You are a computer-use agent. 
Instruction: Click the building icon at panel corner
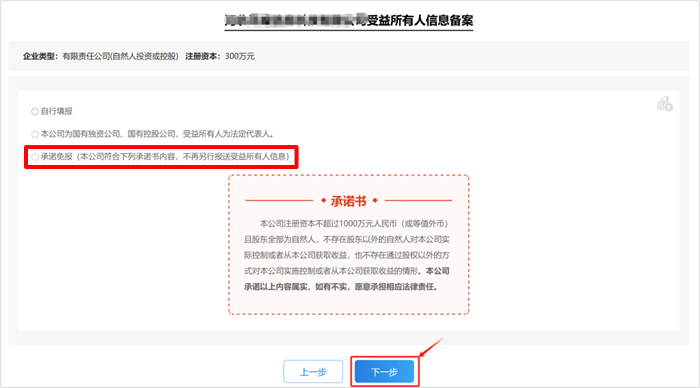(664, 104)
